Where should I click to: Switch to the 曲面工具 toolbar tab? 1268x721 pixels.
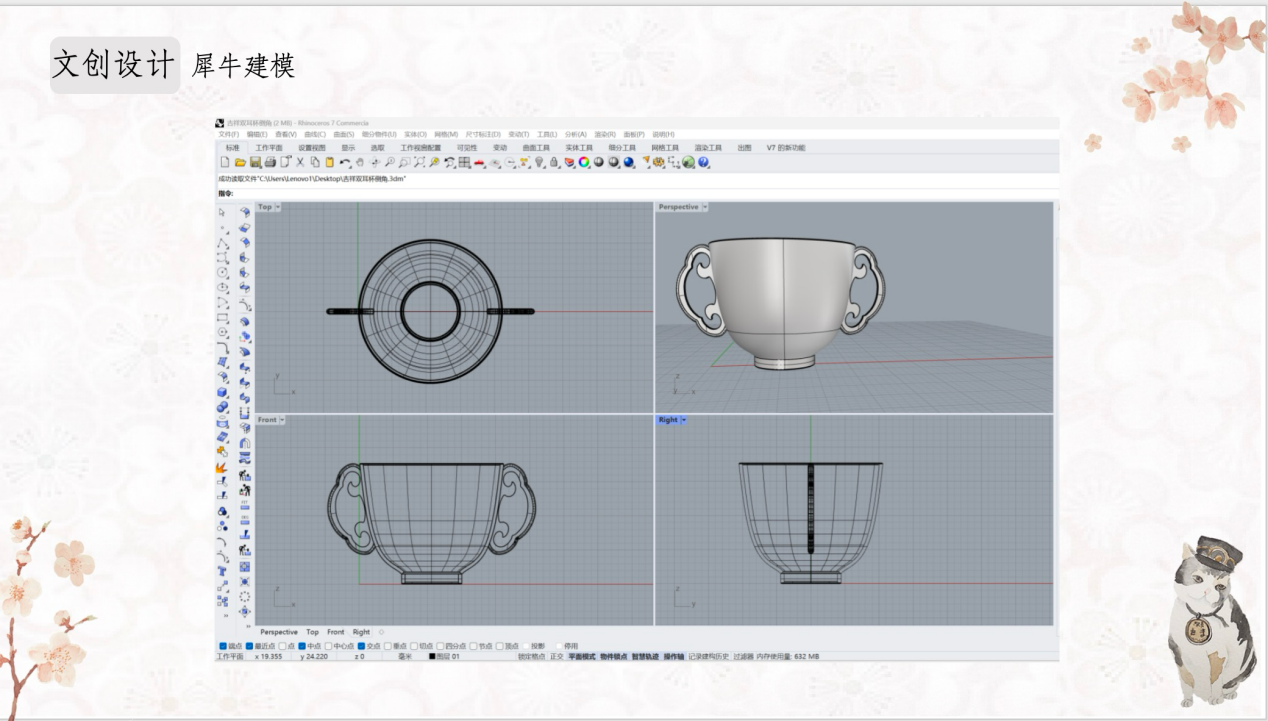[536, 147]
